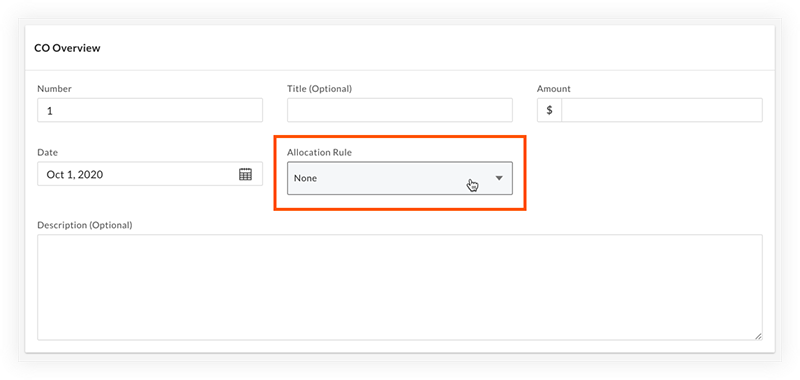Click the "Allocation Rule" label

(x=319, y=153)
